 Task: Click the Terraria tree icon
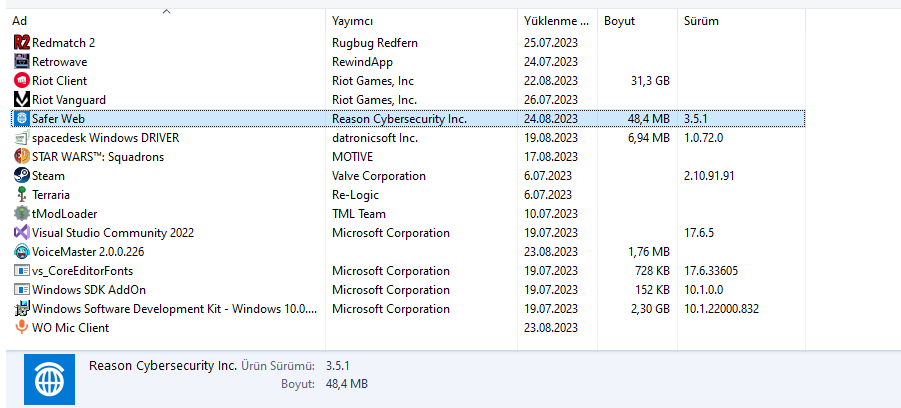[x=22, y=194]
